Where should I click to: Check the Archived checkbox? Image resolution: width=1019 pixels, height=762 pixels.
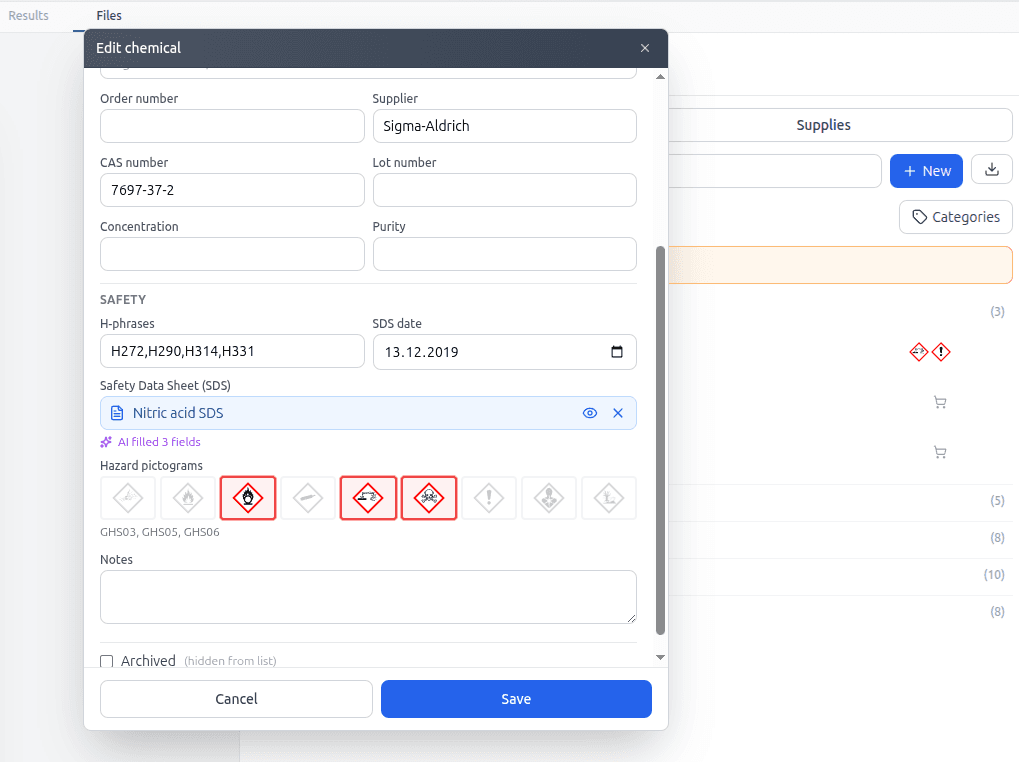pos(107,661)
